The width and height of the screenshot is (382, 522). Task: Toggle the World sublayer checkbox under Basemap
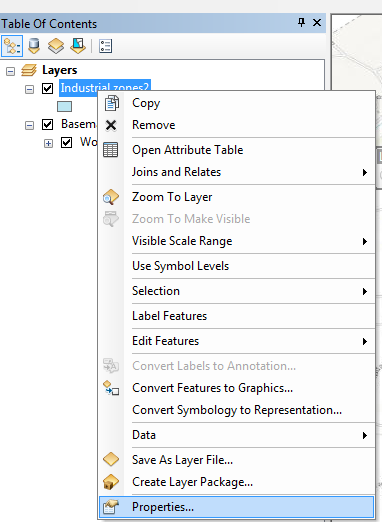tap(66, 143)
